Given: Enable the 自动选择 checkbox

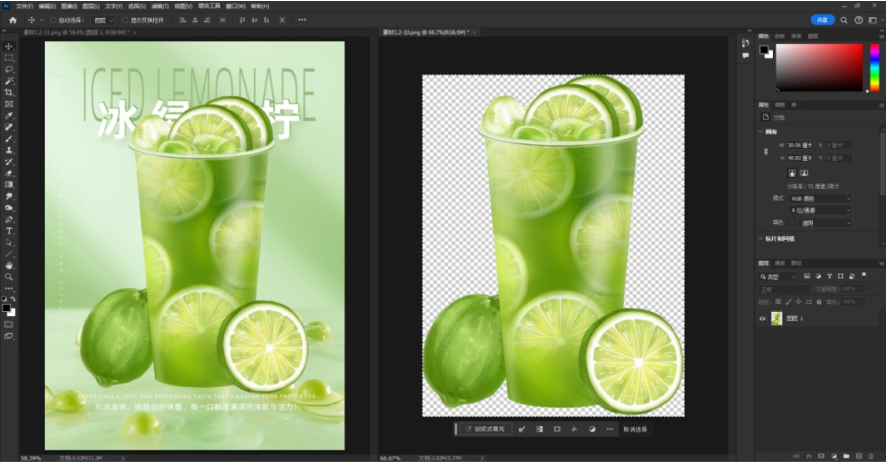Looking at the screenshot, I should pyautogui.click(x=54, y=19).
